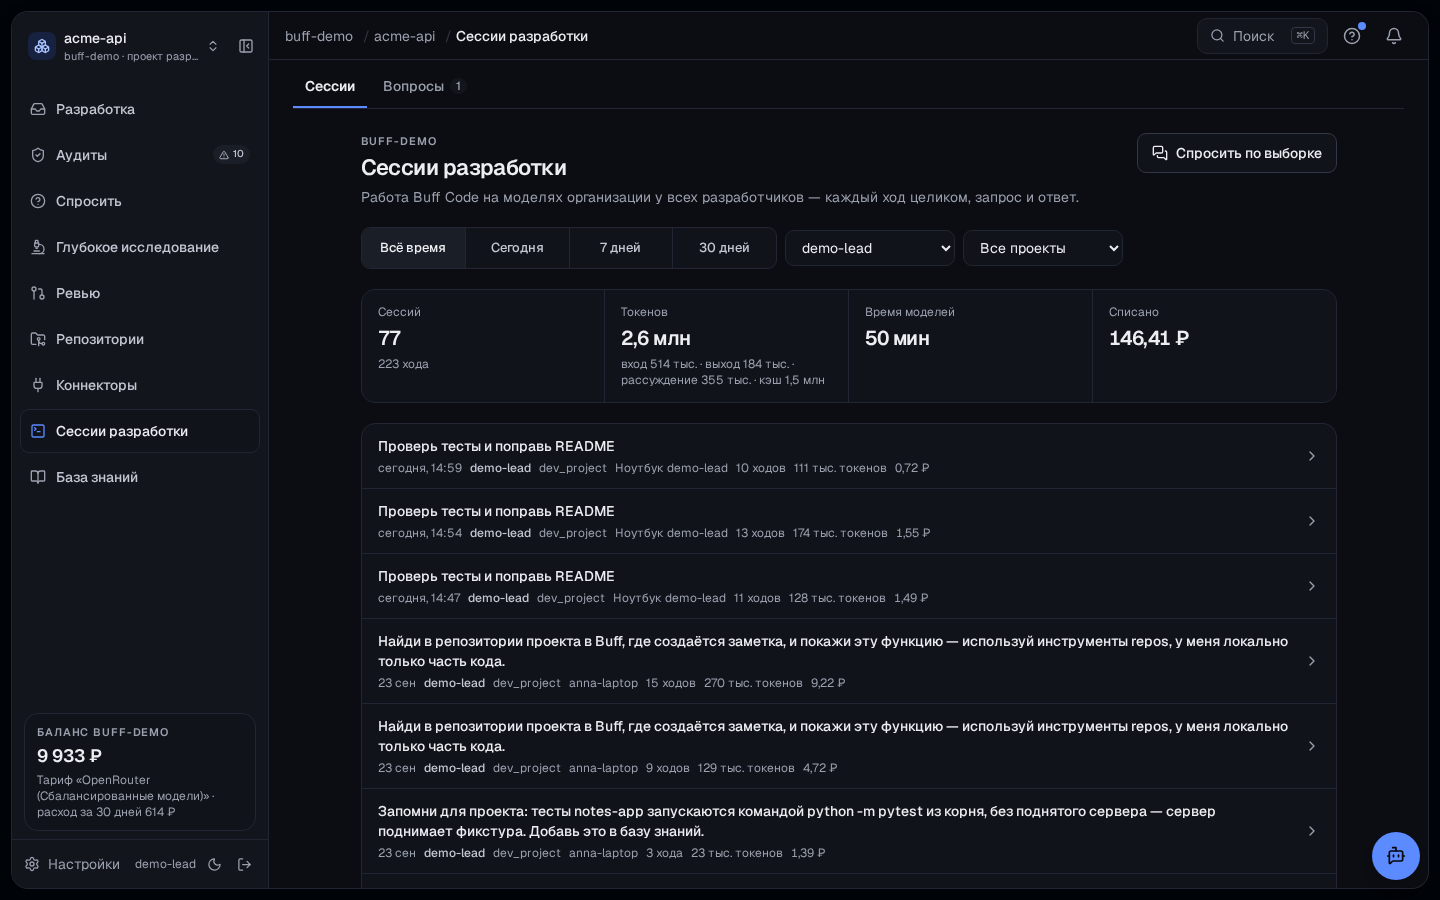Collapse the sidebar panel icon
The width and height of the screenshot is (1440, 900).
pyautogui.click(x=246, y=46)
